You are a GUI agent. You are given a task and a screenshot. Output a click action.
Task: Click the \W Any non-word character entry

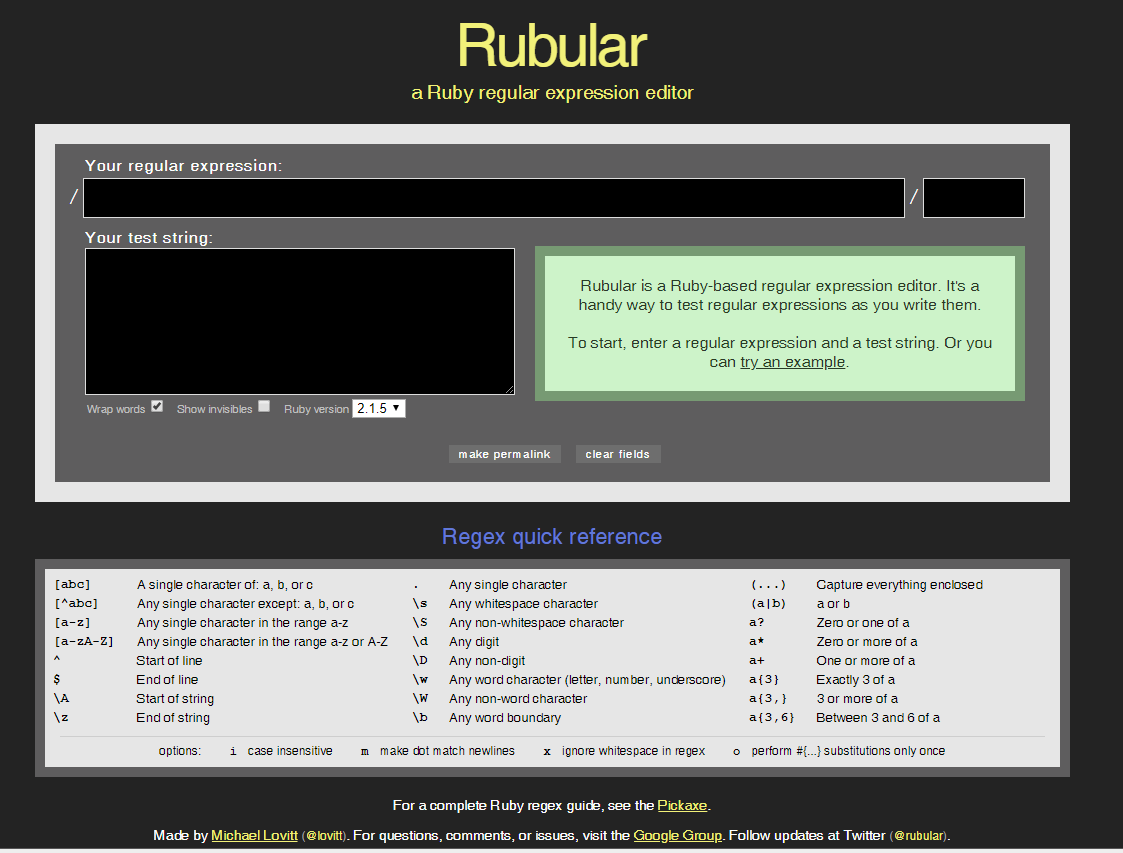click(x=499, y=698)
